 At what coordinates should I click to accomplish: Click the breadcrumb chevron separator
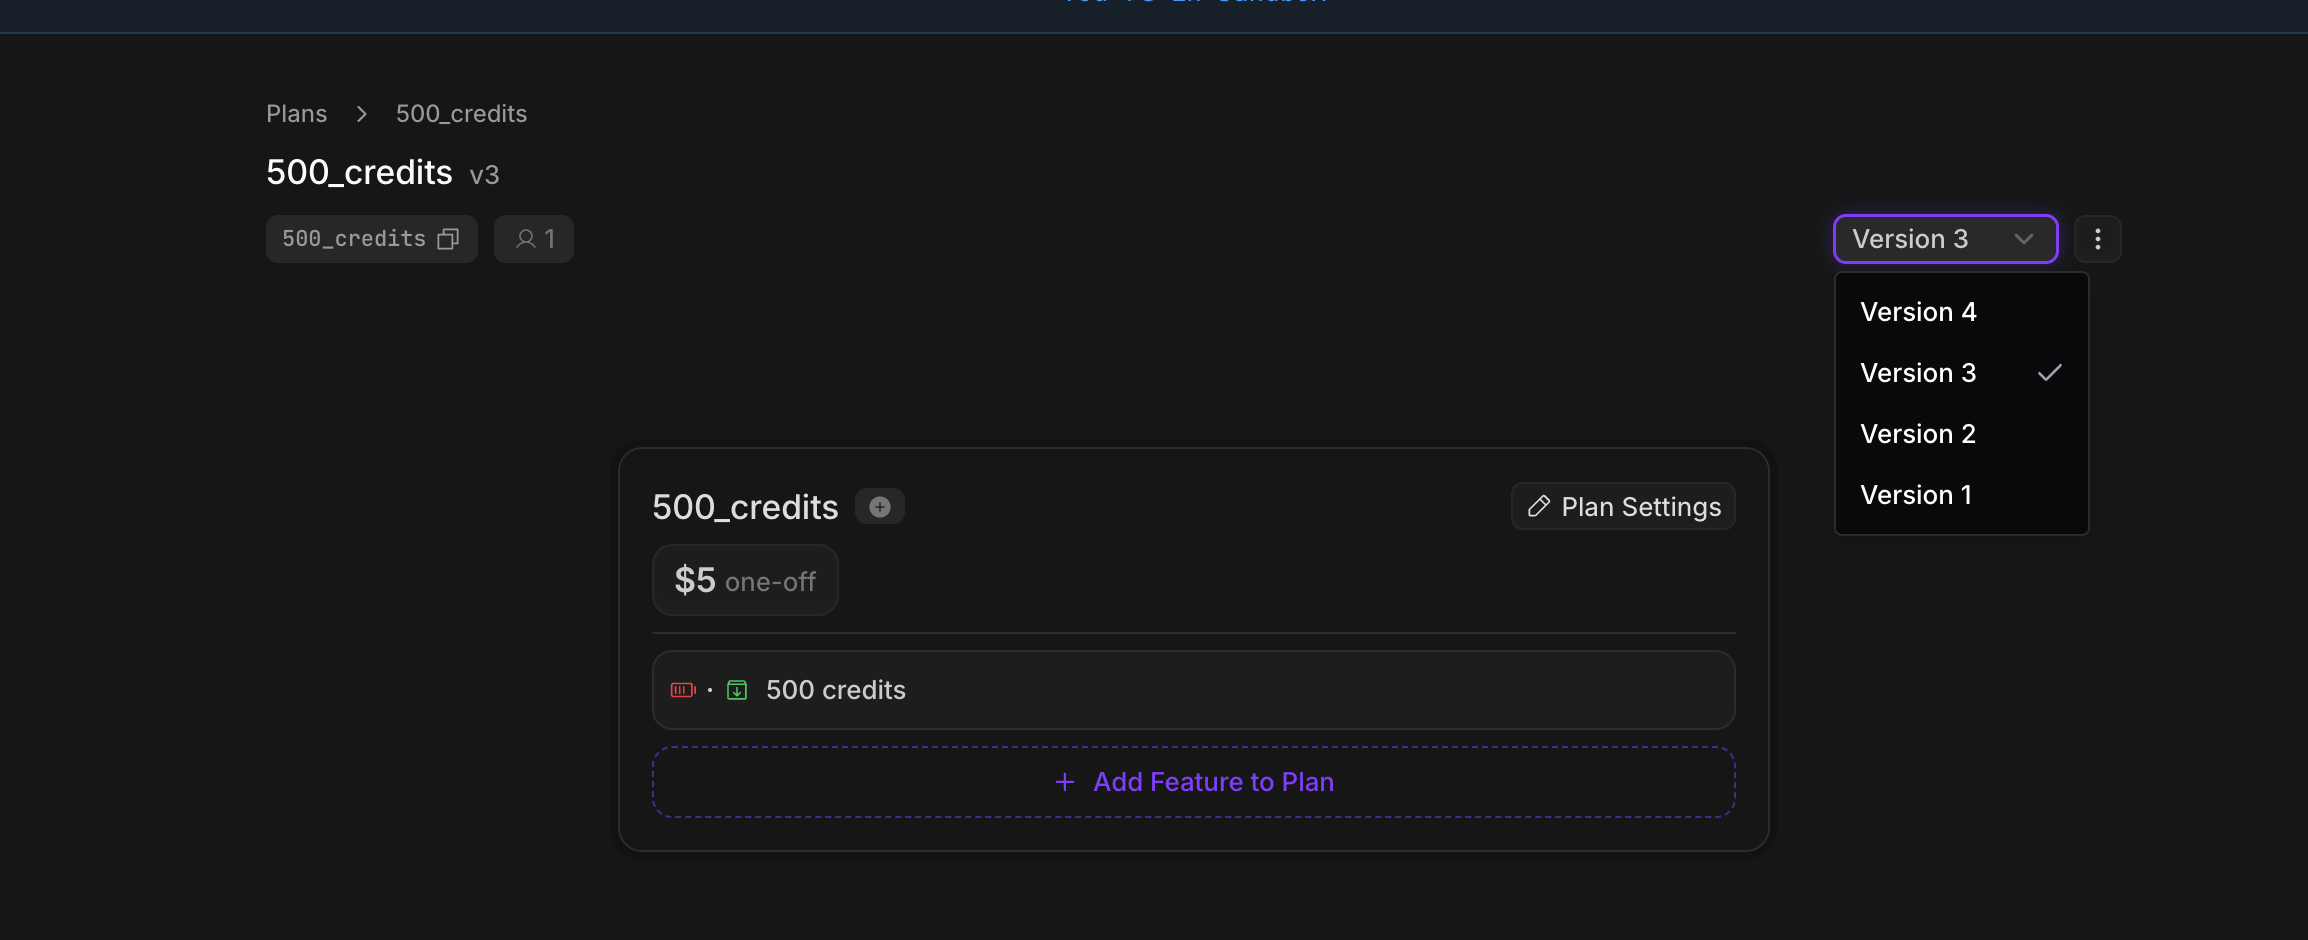362,114
